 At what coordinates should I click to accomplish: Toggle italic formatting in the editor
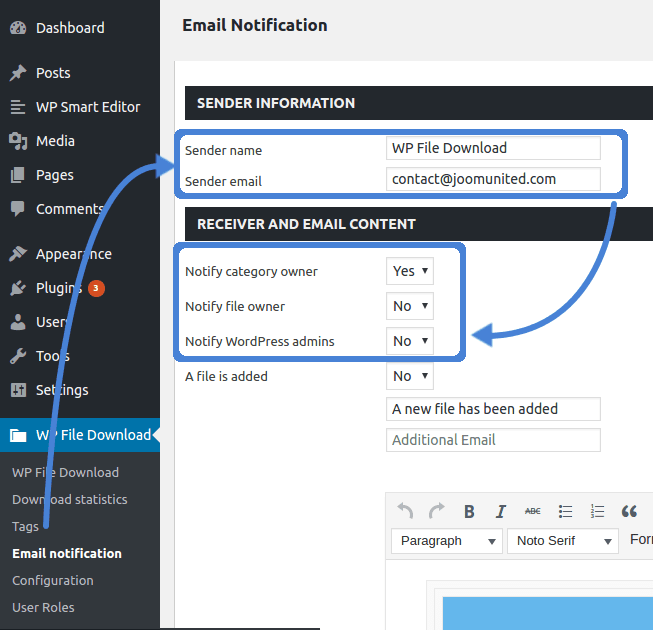pos(501,511)
